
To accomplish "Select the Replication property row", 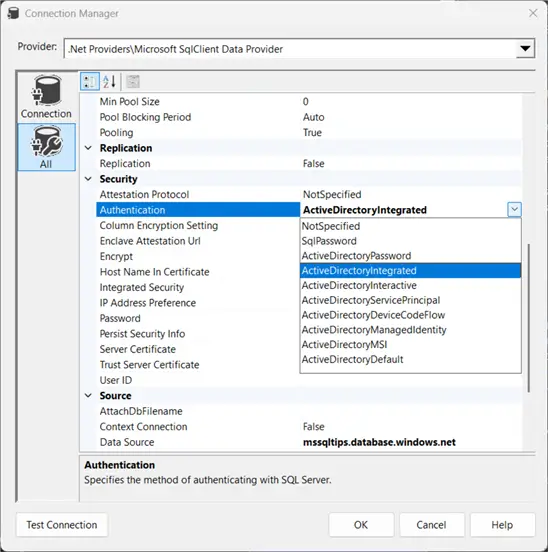I will click(125, 164).
